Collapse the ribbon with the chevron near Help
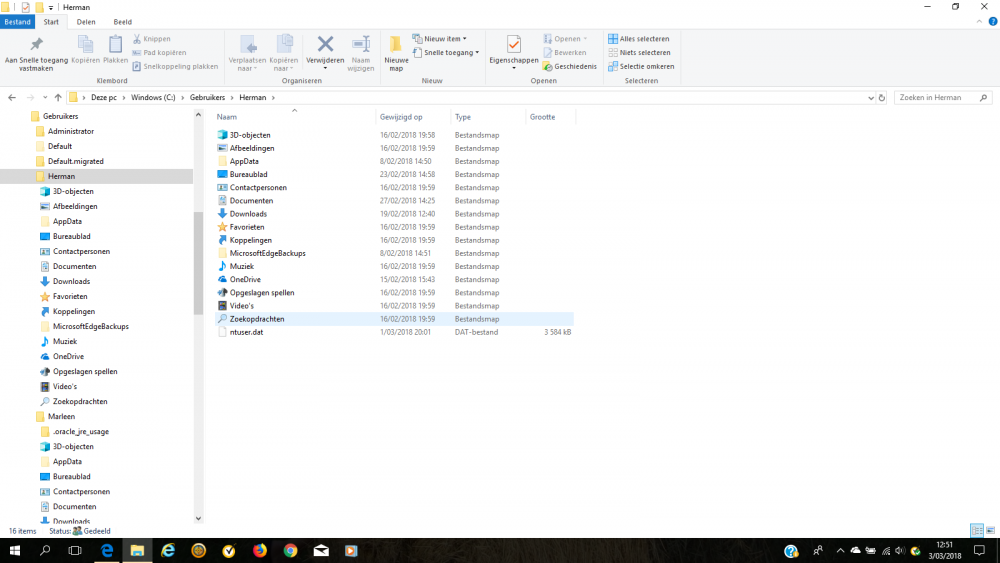Viewport: 1000px width, 563px height. coord(977,21)
